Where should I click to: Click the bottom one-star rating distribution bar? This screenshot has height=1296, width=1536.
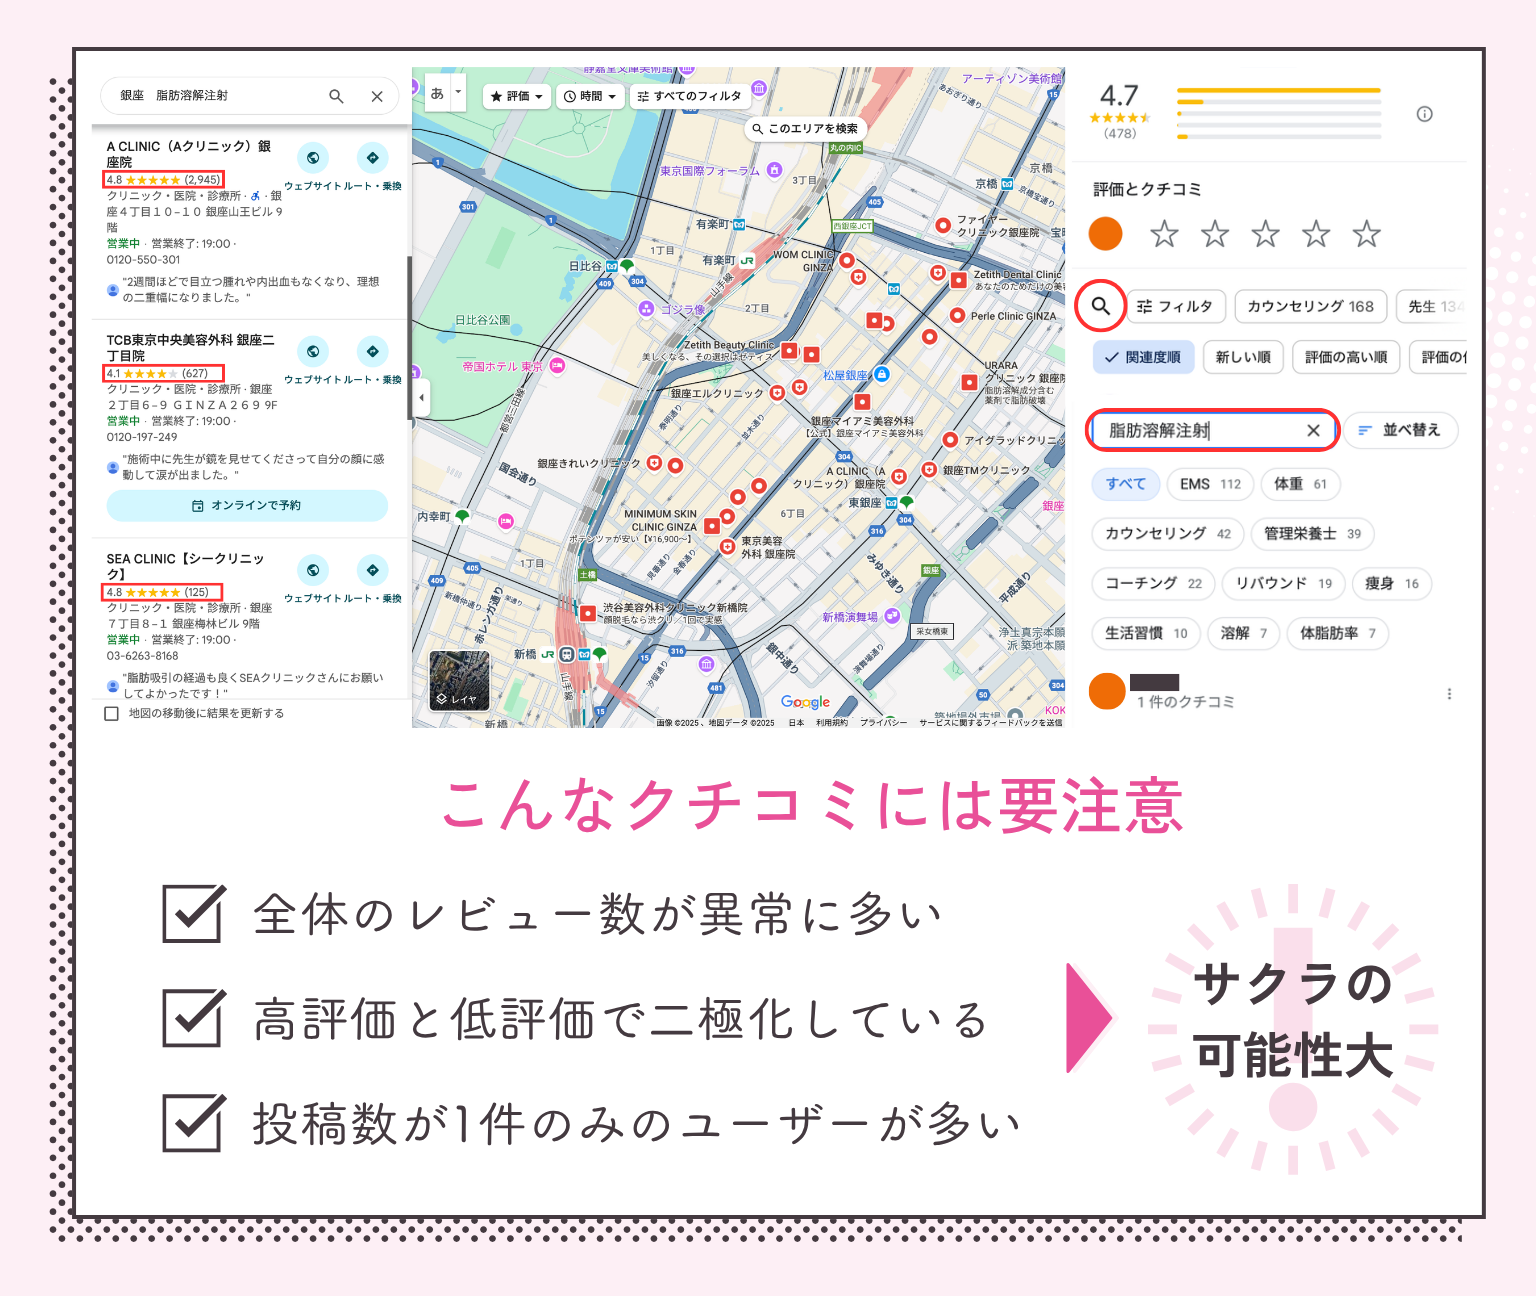click(1279, 137)
